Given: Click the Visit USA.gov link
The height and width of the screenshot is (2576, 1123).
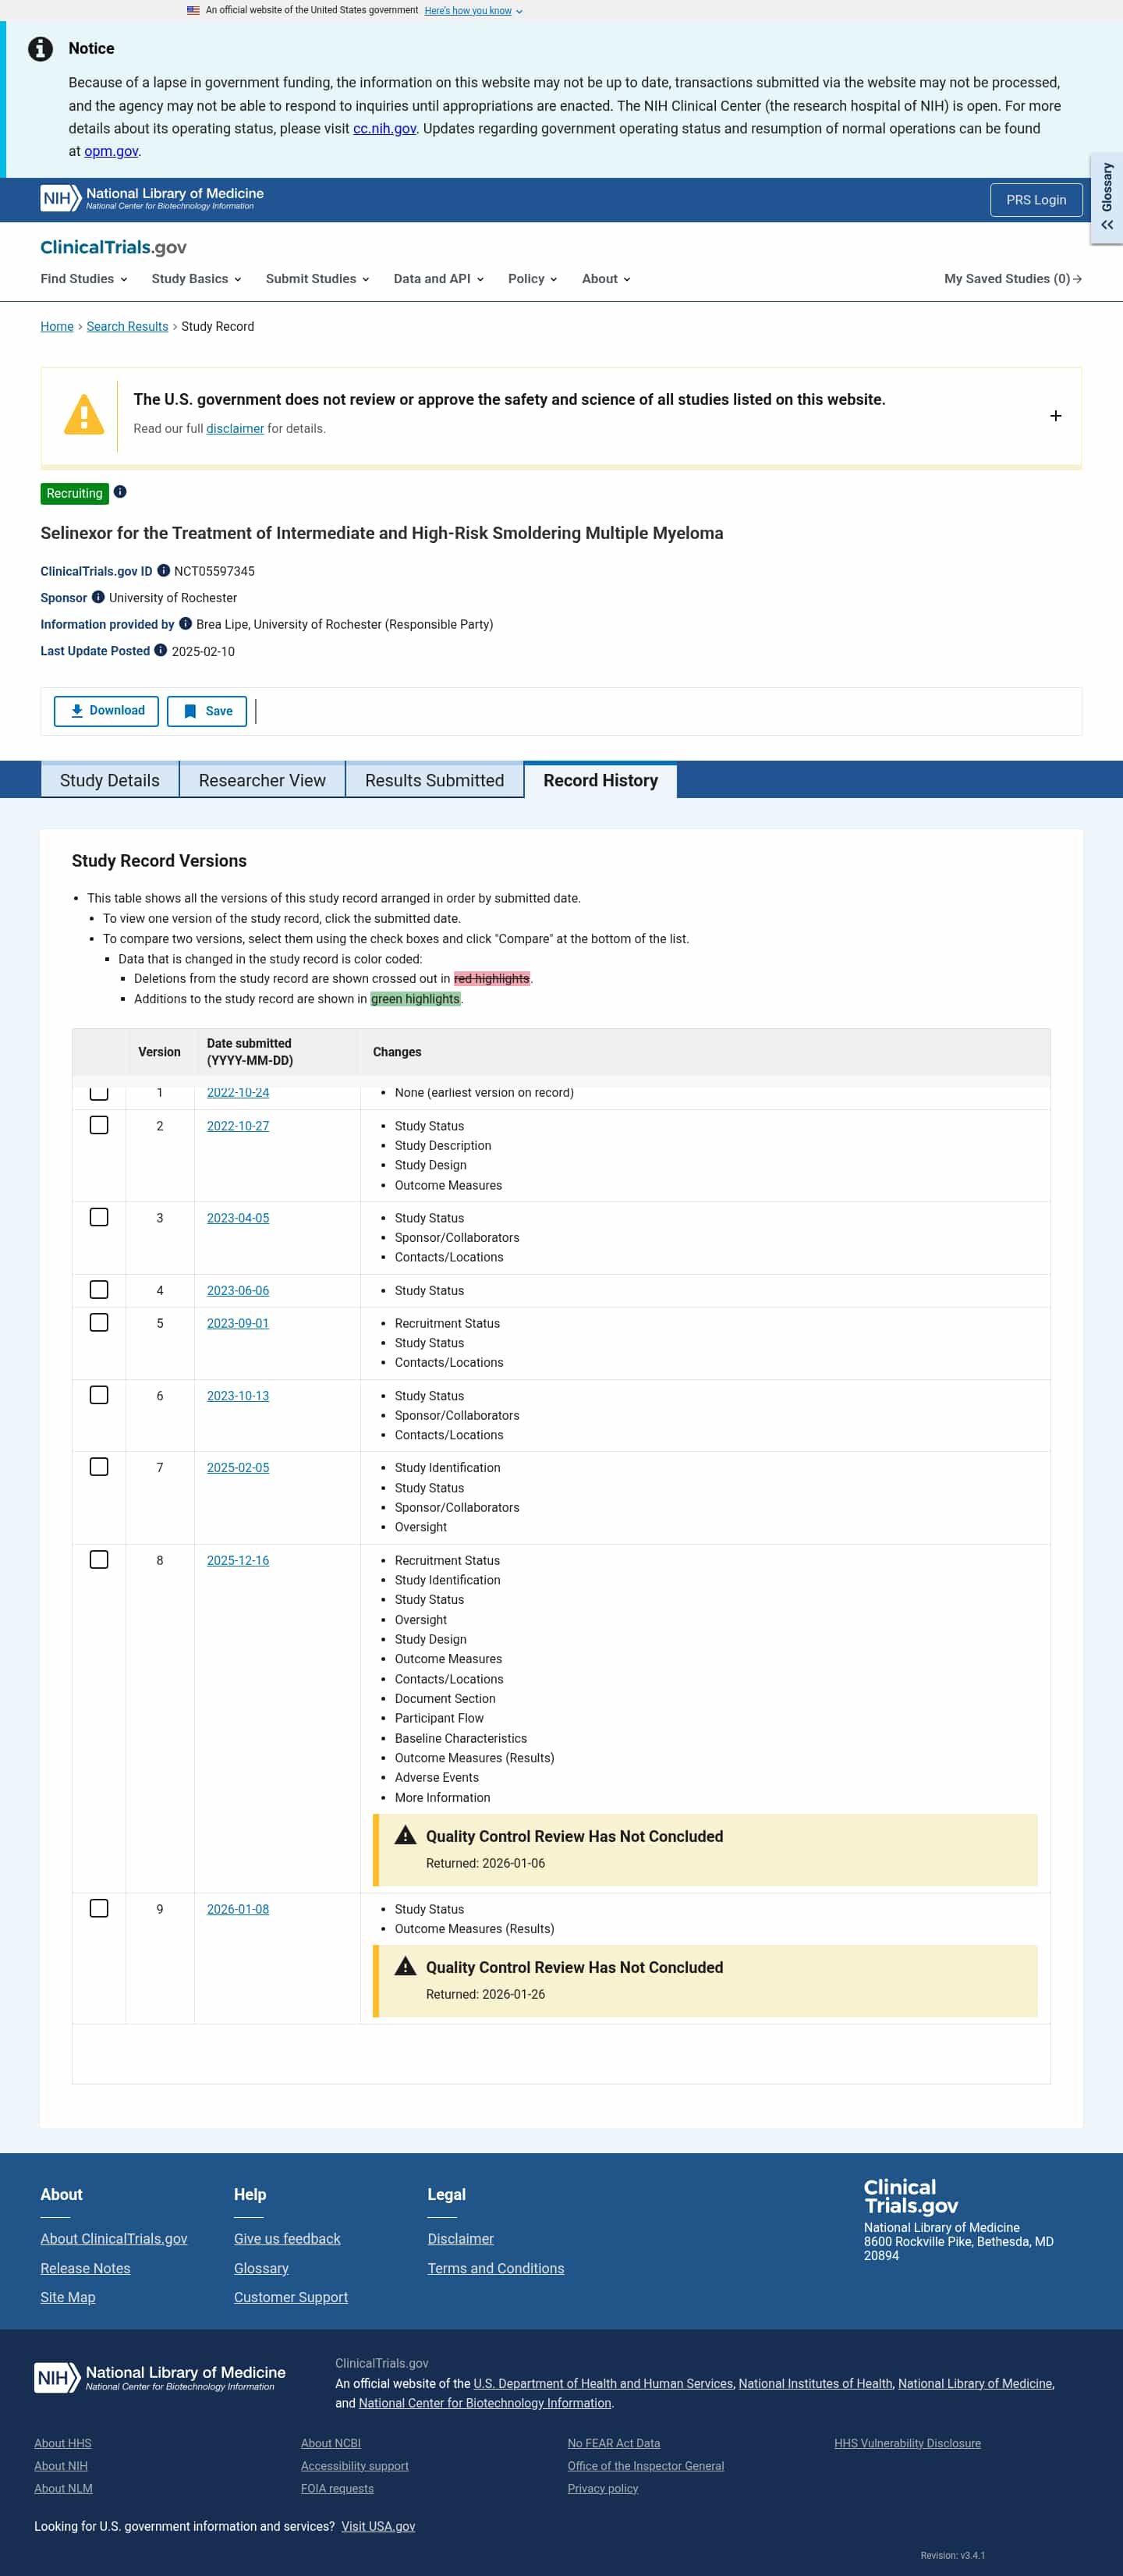Looking at the screenshot, I should [x=378, y=2526].
